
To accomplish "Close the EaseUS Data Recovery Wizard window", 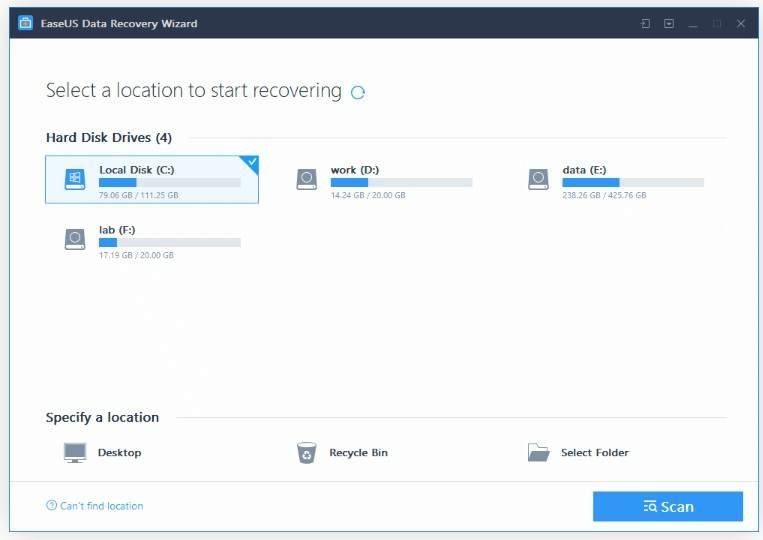I will 741,23.
